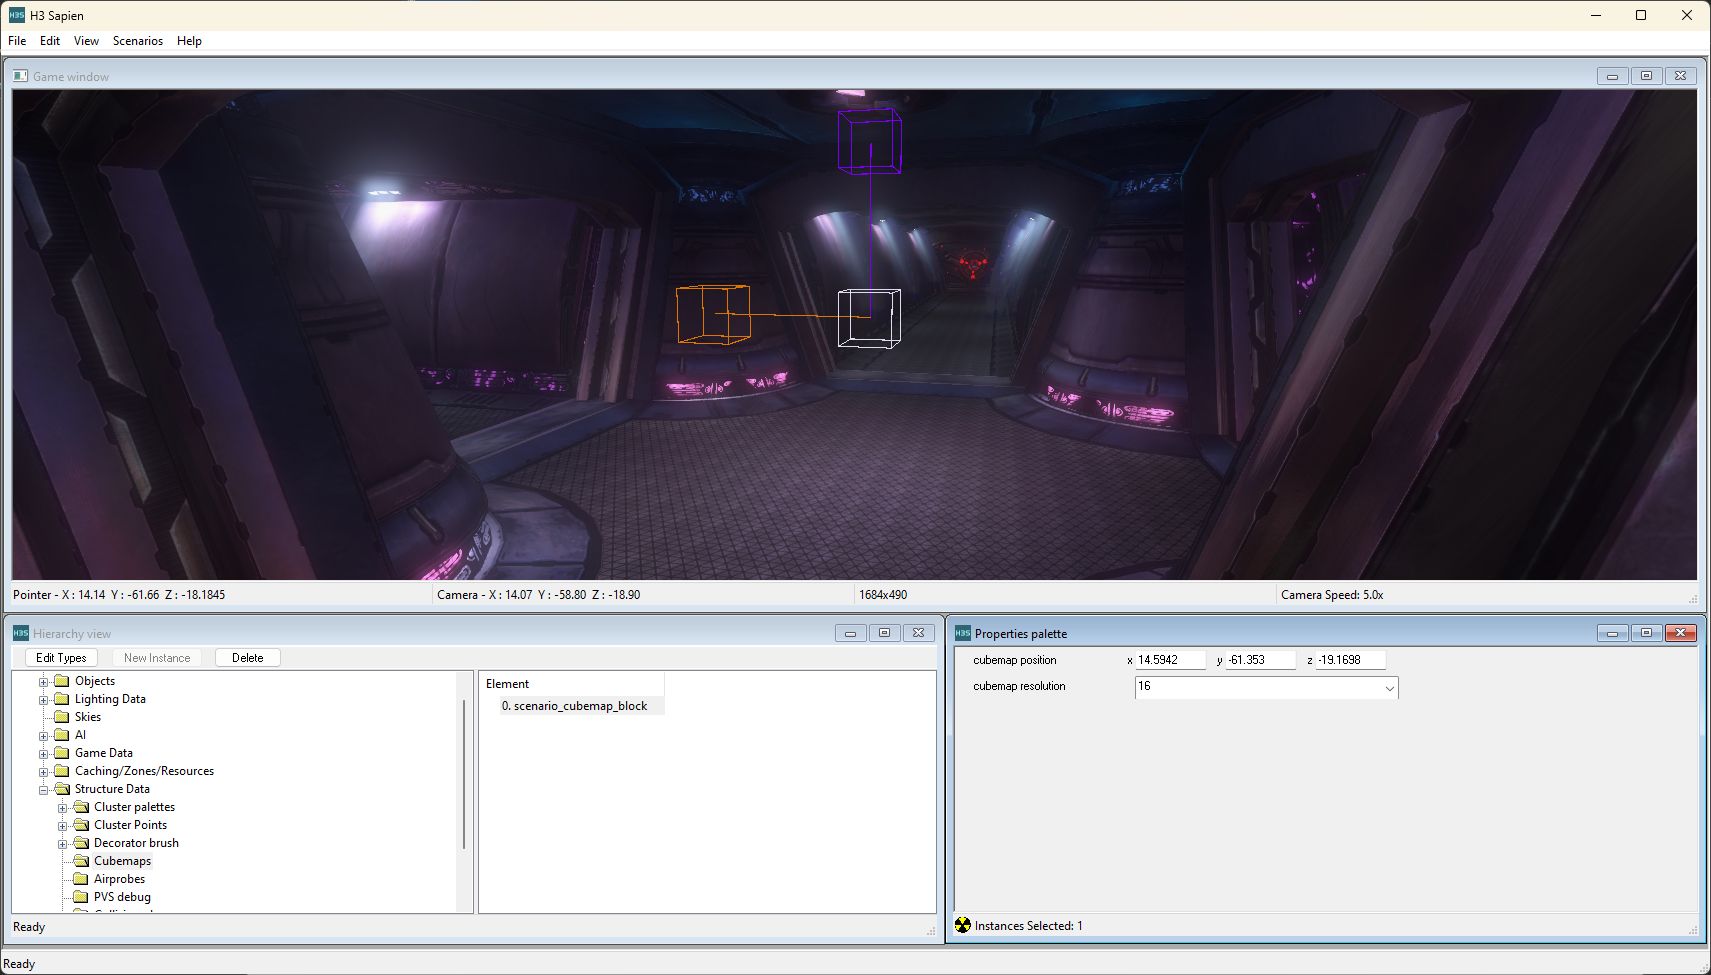Click the Edit Types button
The image size is (1711, 975).
[x=61, y=658]
